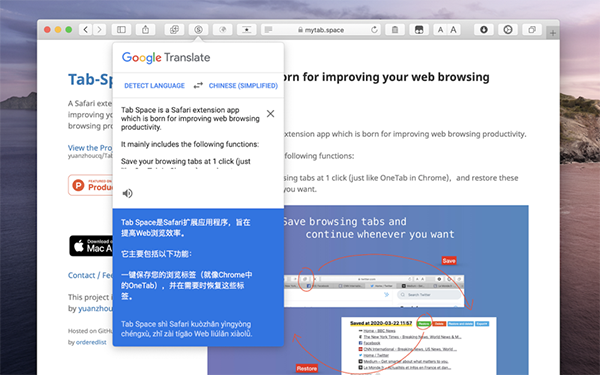Screen dimensions: 600x375
Task: Select Detect Language as source
Action: pos(154,86)
